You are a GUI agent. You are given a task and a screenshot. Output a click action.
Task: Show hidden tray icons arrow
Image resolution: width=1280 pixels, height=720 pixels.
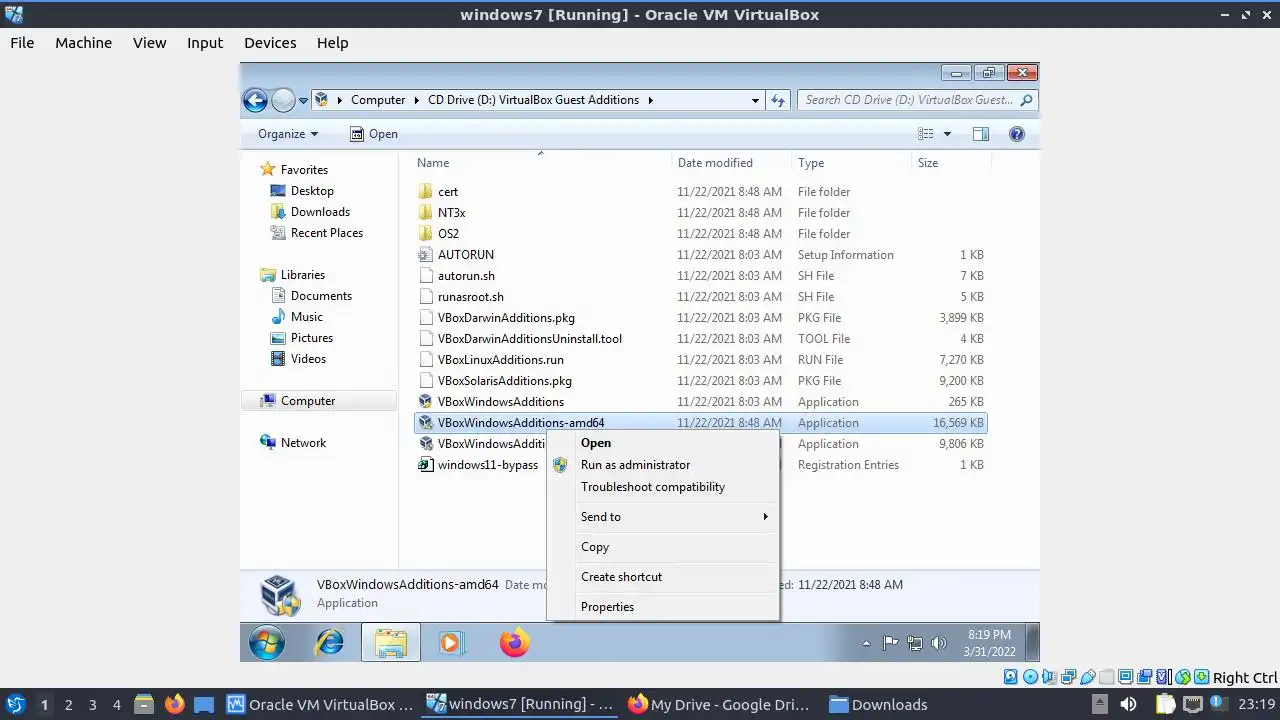pos(866,643)
